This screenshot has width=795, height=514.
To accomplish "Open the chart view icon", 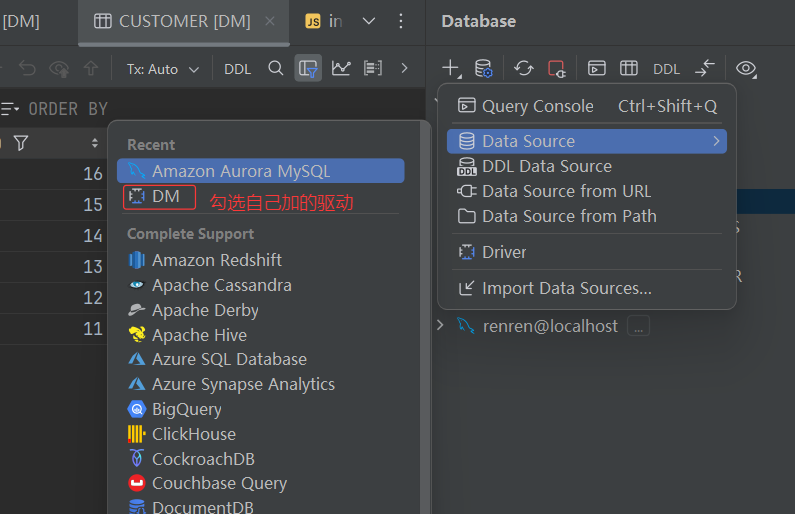I will point(341,68).
